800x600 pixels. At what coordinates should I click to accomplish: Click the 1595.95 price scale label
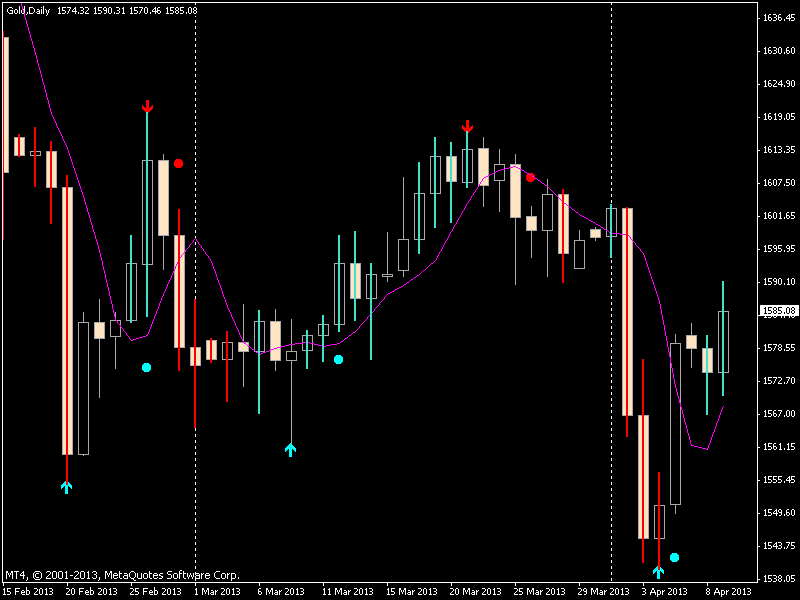point(779,248)
